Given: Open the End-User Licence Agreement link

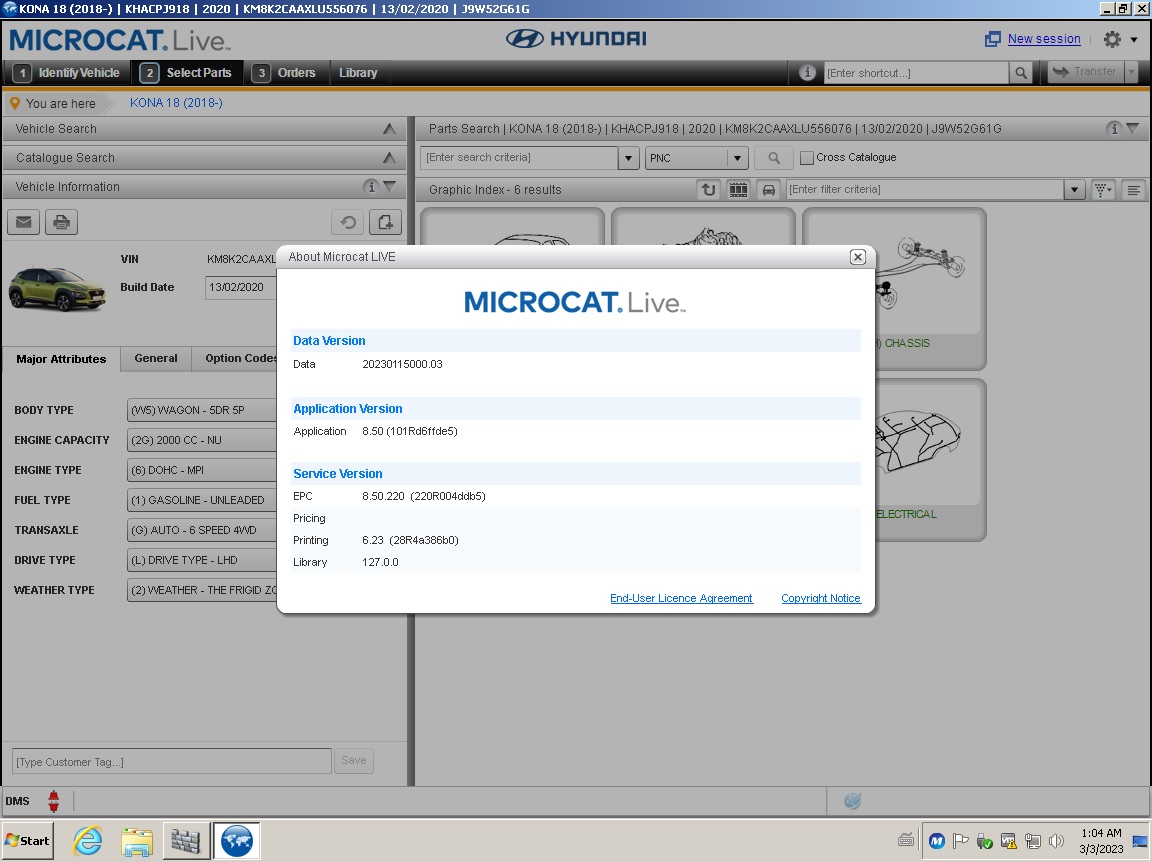Looking at the screenshot, I should 681,598.
